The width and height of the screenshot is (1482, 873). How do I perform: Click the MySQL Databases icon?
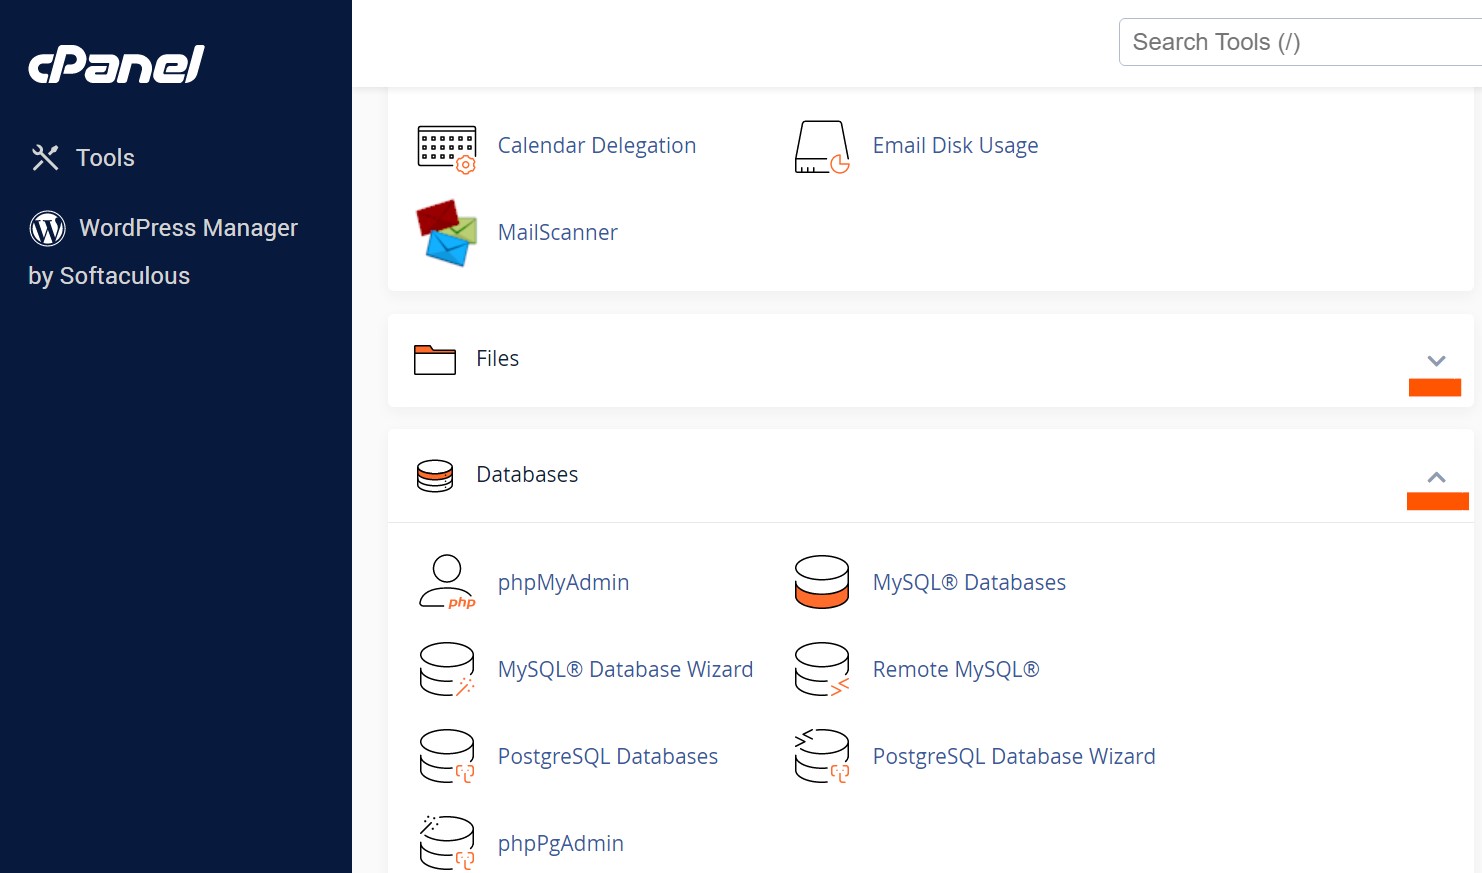pos(822,582)
